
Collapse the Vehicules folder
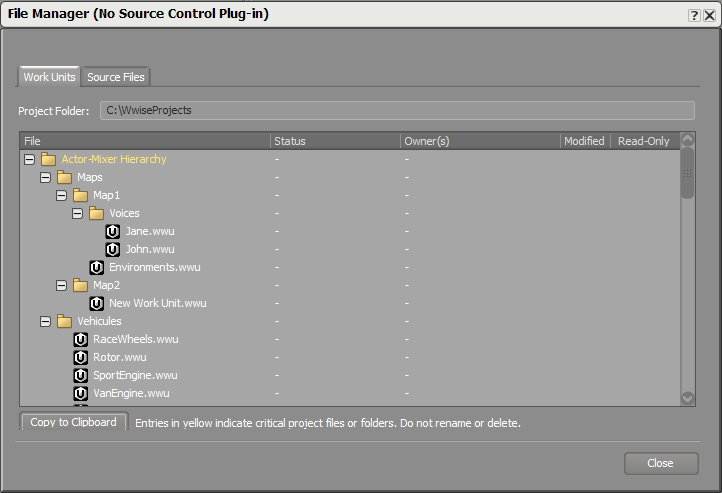click(46, 321)
